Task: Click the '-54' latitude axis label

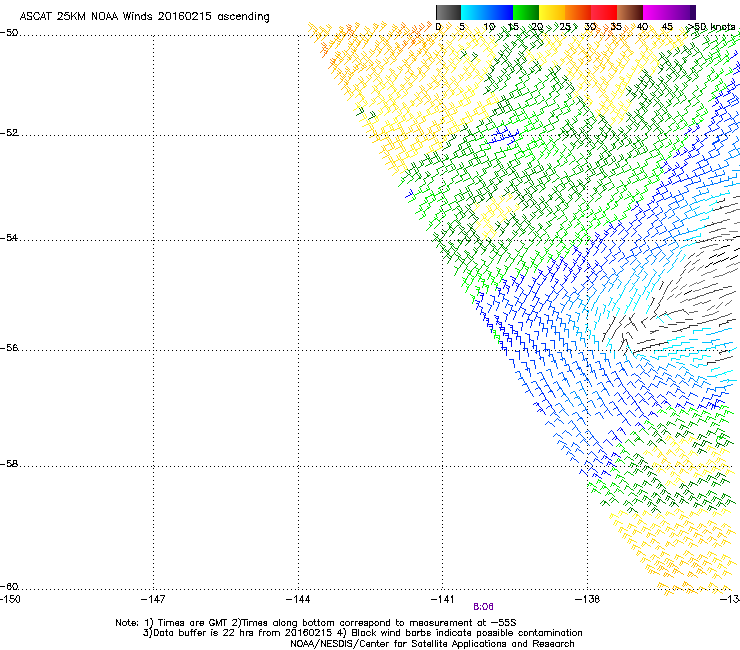Action: (x=9, y=238)
